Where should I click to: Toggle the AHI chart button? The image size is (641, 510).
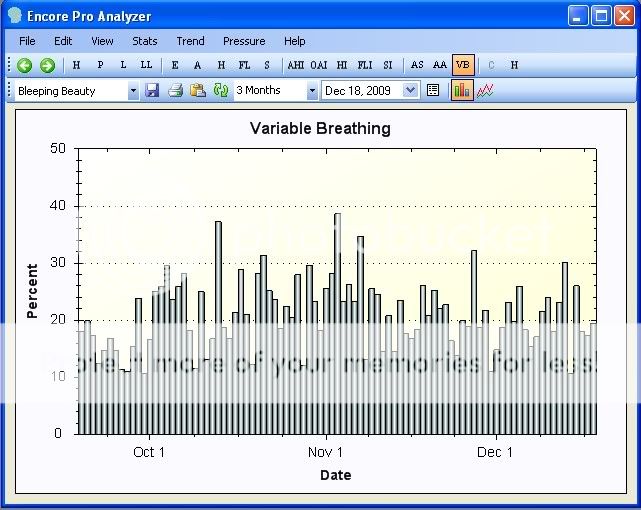pyautogui.click(x=296, y=65)
